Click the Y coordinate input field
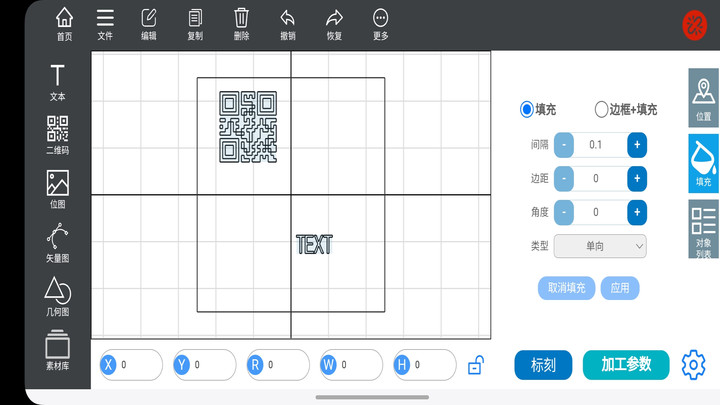The image size is (720, 405). click(x=205, y=365)
